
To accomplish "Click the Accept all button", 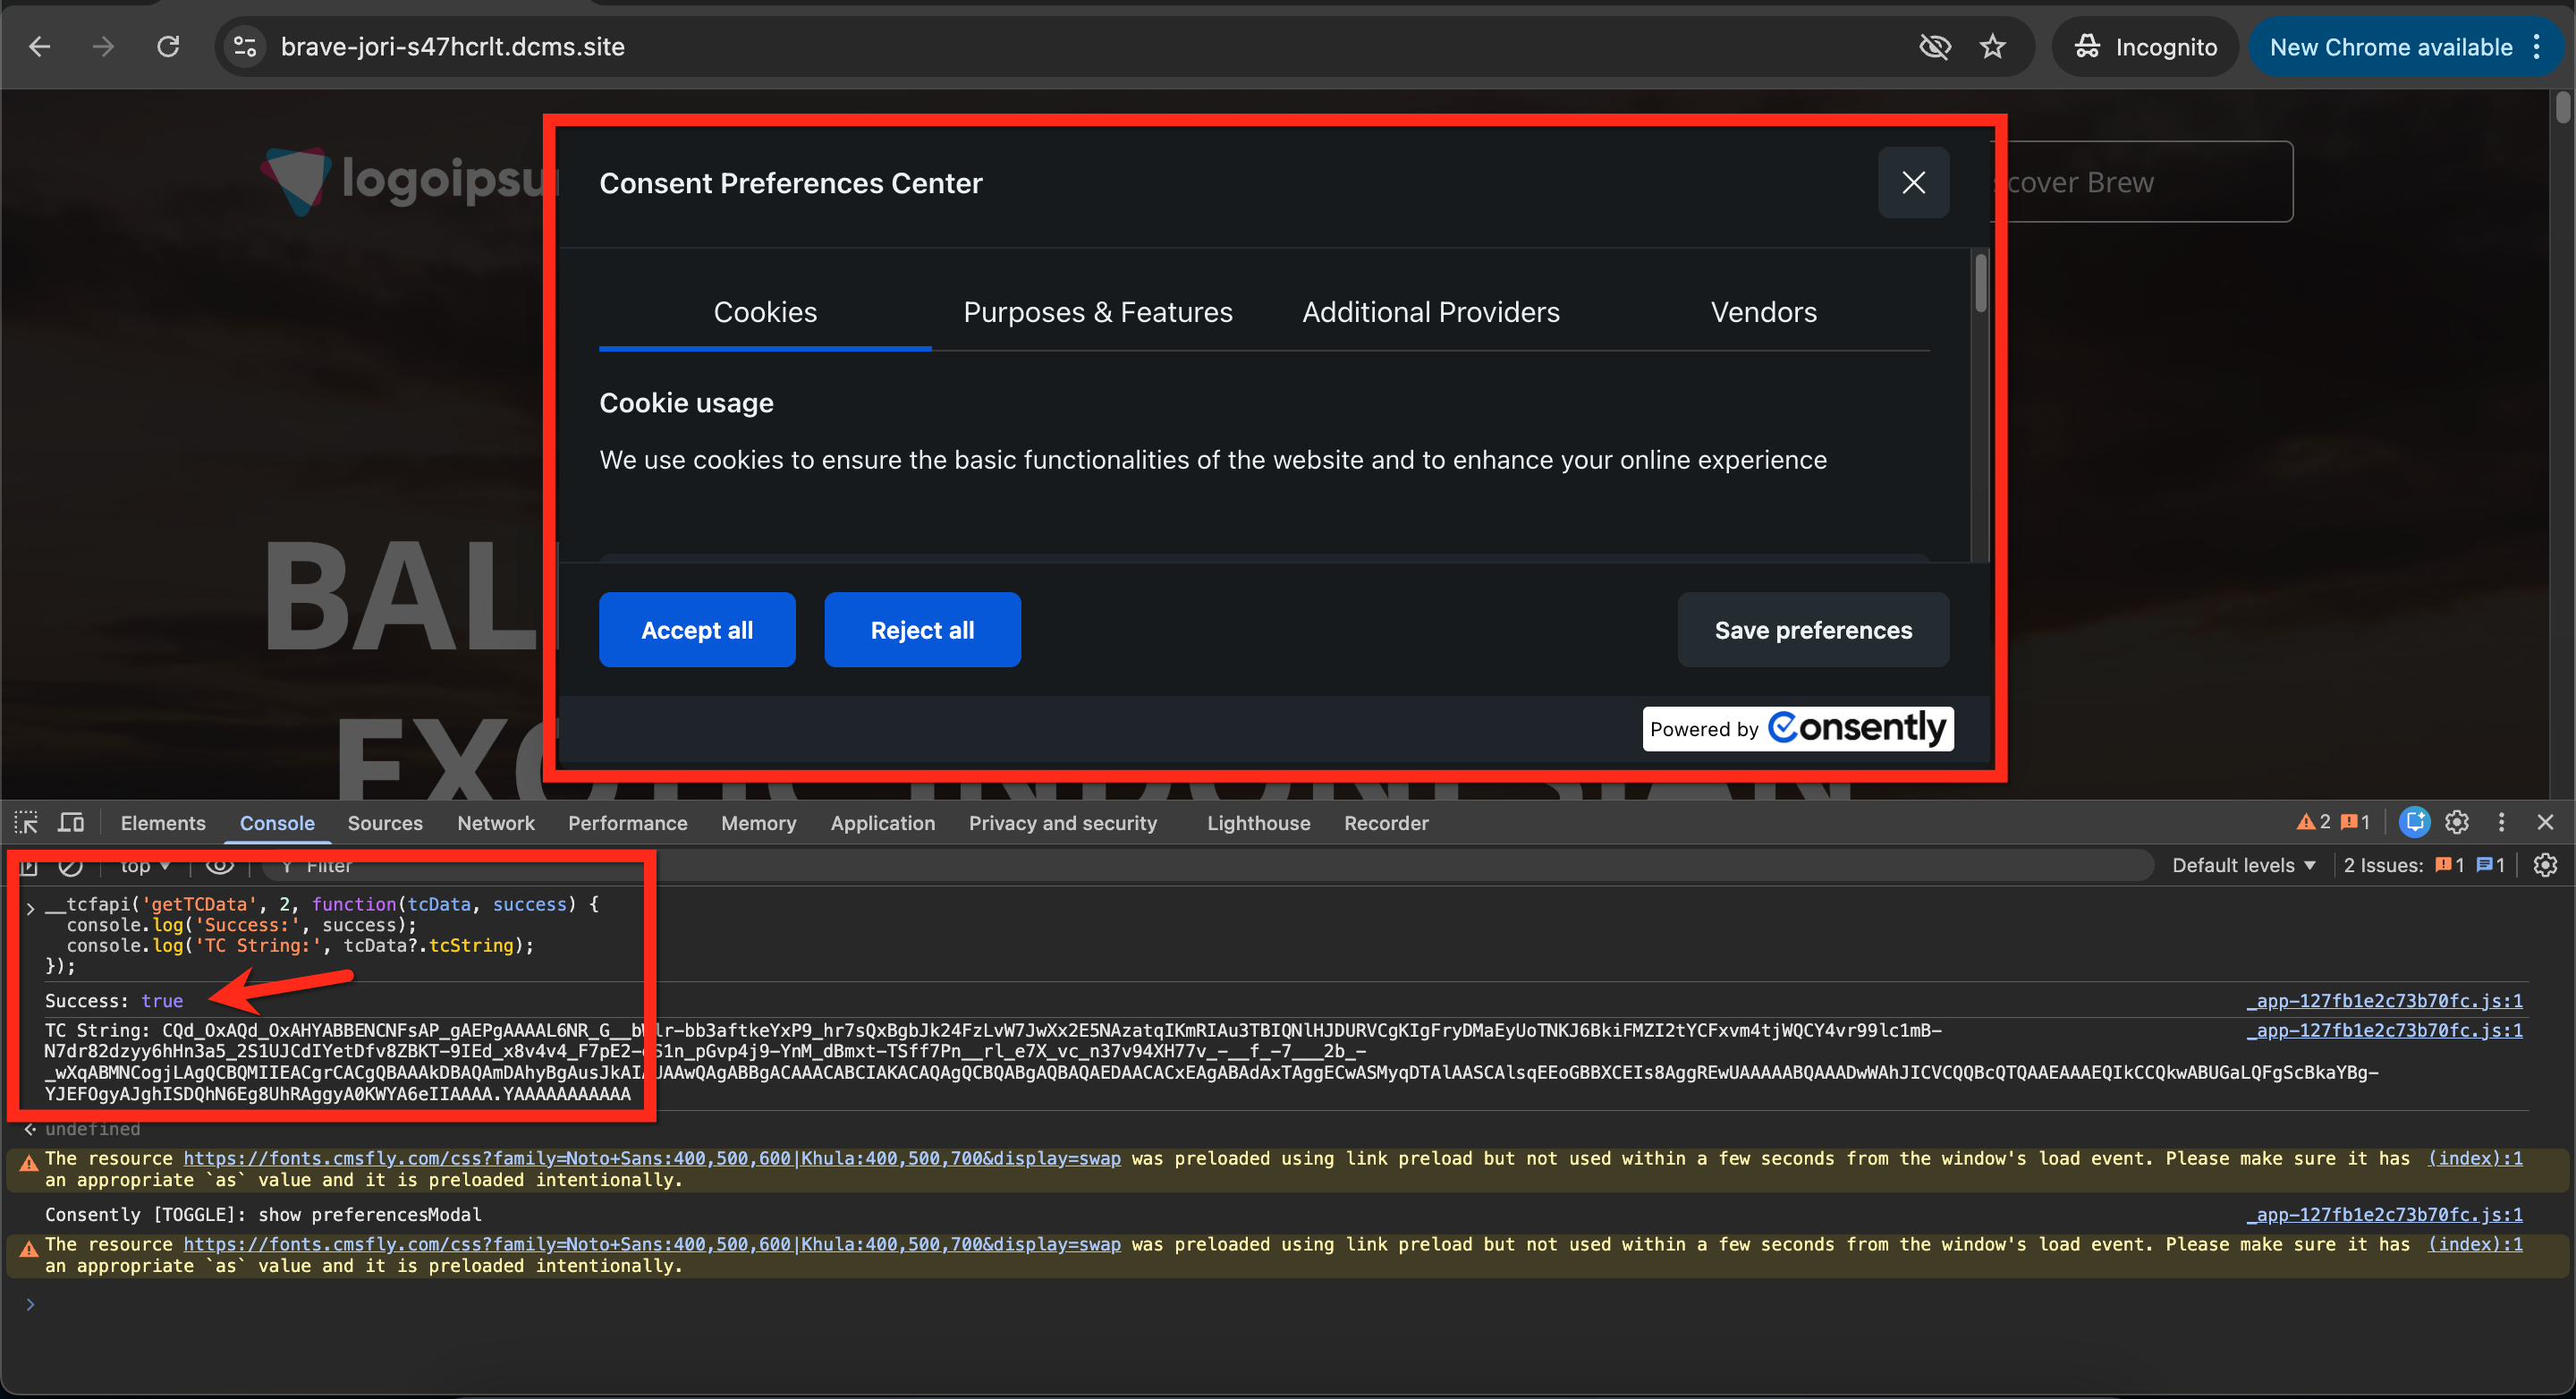I will click(697, 630).
